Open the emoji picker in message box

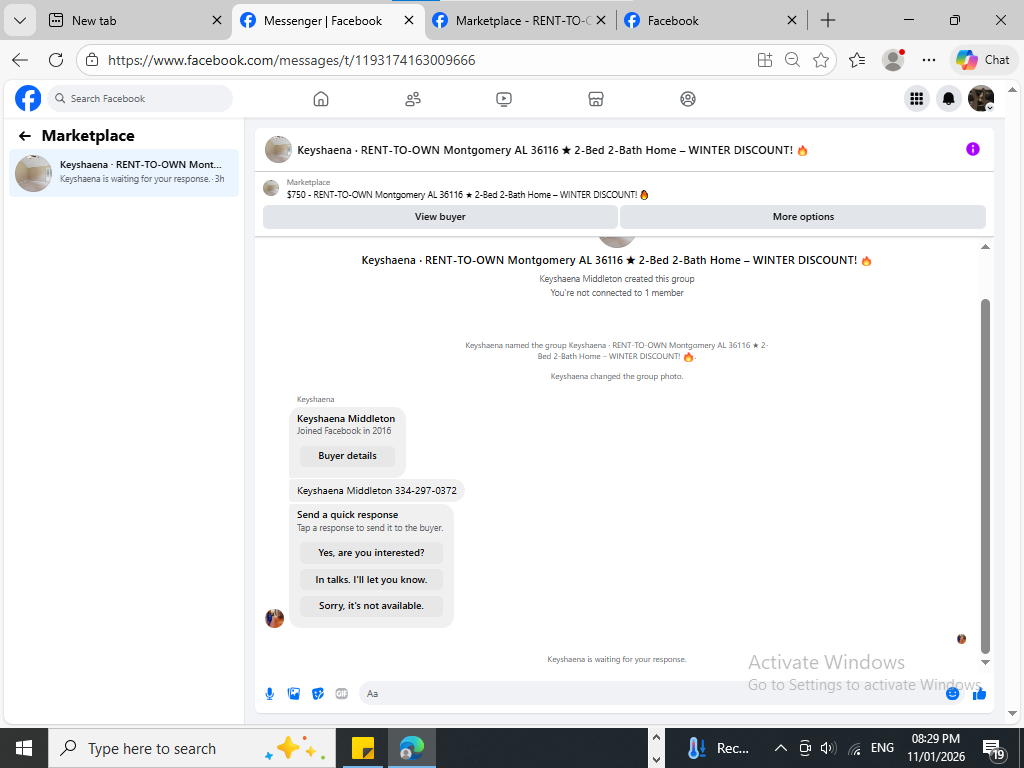click(x=952, y=694)
